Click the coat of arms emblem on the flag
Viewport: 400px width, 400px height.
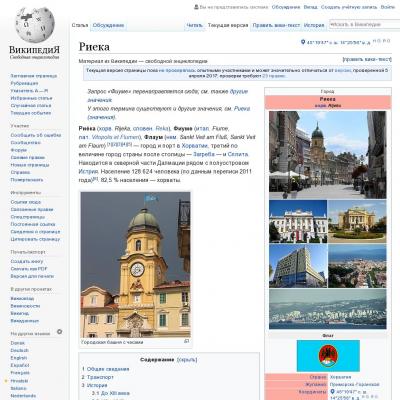click(328, 356)
